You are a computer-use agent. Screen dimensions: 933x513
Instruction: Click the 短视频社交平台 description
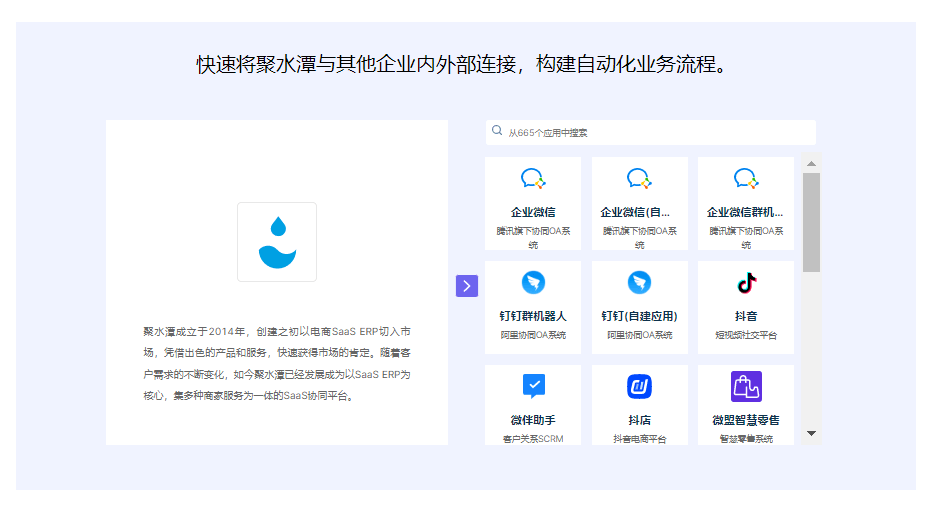pos(746,336)
